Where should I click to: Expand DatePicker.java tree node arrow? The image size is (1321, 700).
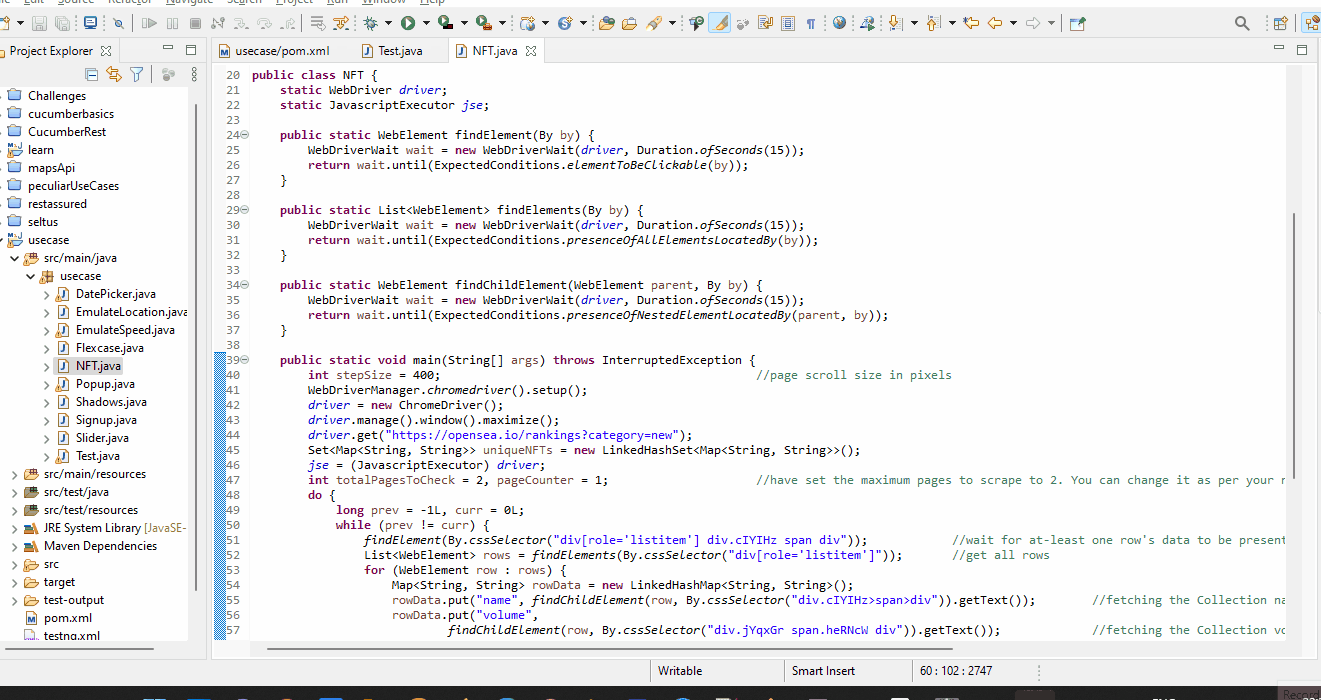click(x=46, y=294)
